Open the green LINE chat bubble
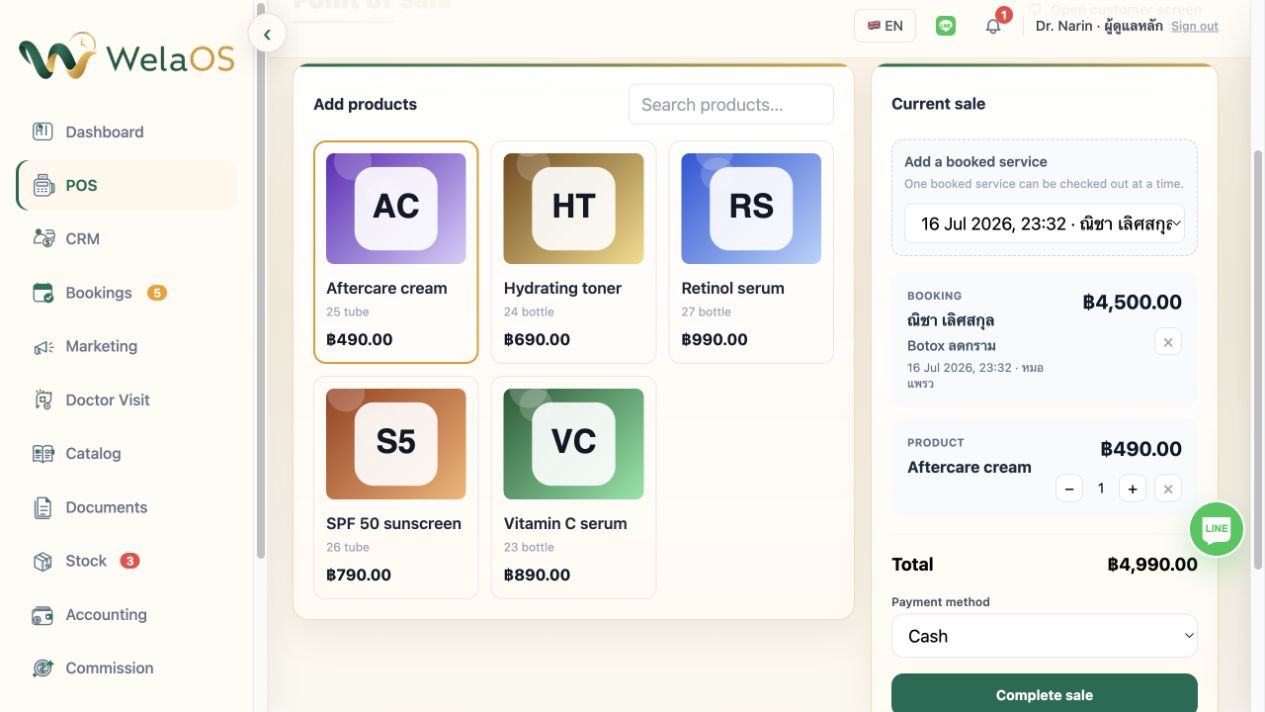The height and width of the screenshot is (712, 1265). tap(1216, 529)
